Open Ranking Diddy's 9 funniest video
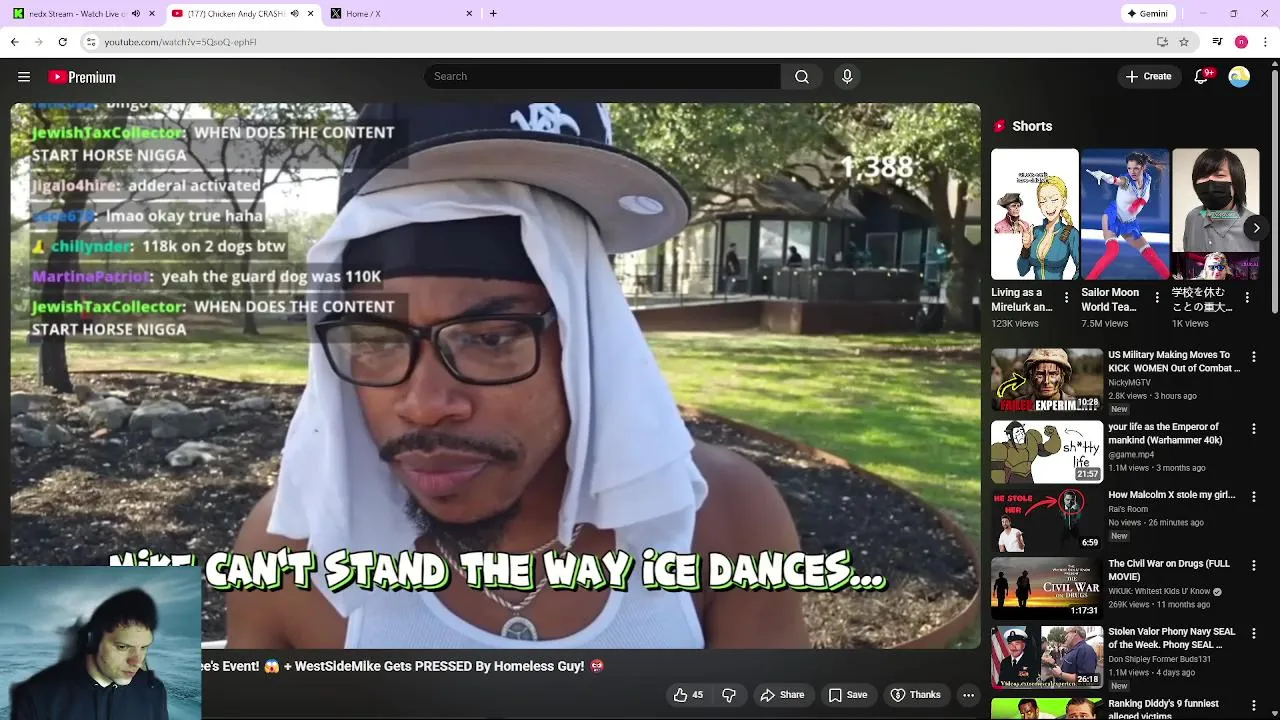1280x720 pixels. 1046,708
